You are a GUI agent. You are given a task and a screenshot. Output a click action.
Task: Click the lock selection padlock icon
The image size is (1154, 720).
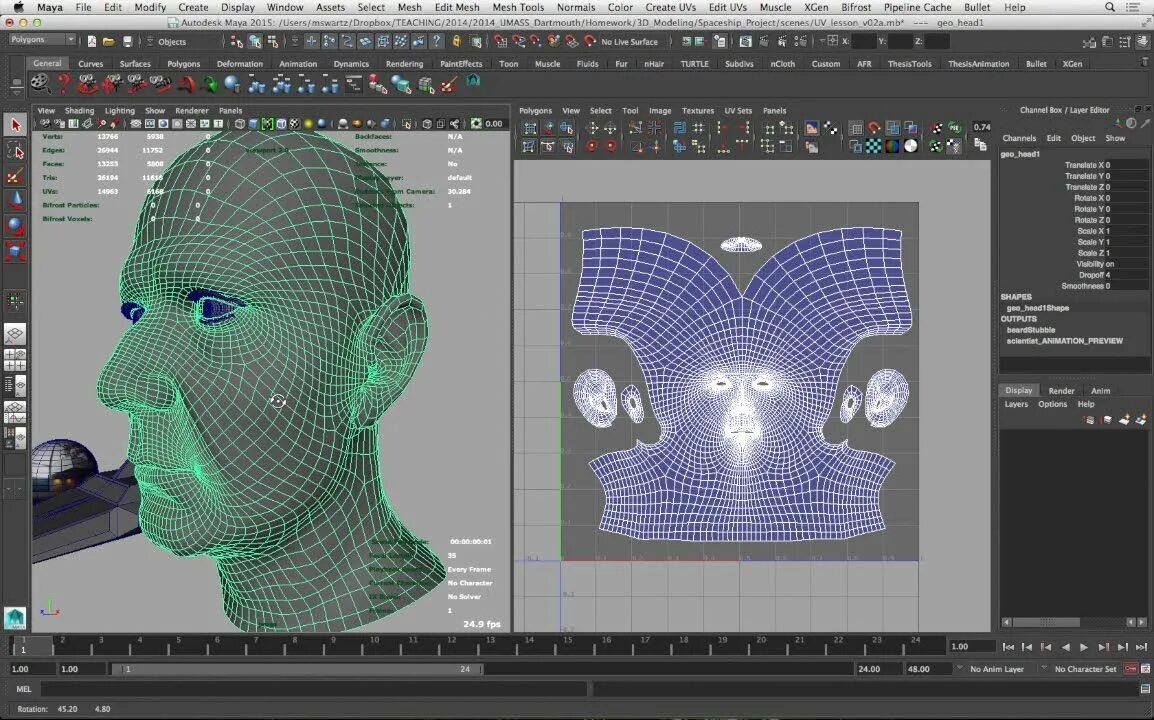(x=457, y=41)
